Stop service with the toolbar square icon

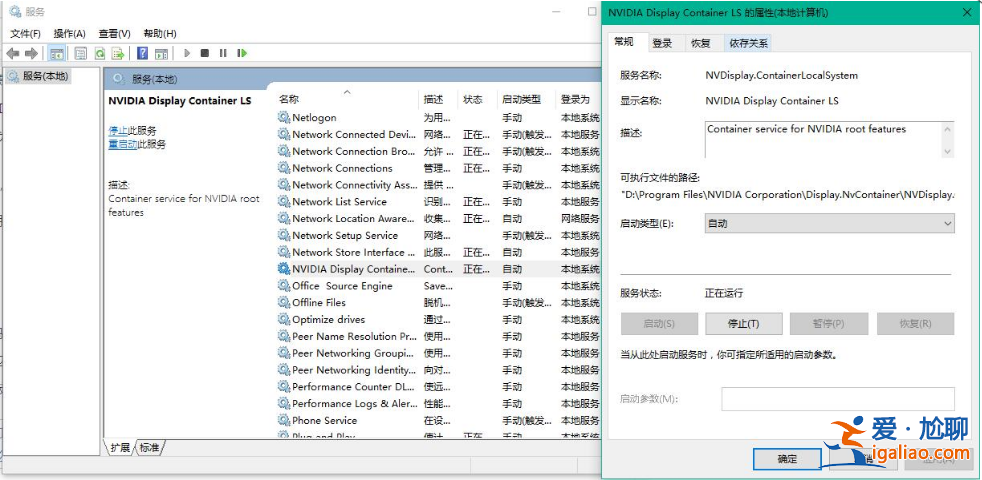[204, 53]
